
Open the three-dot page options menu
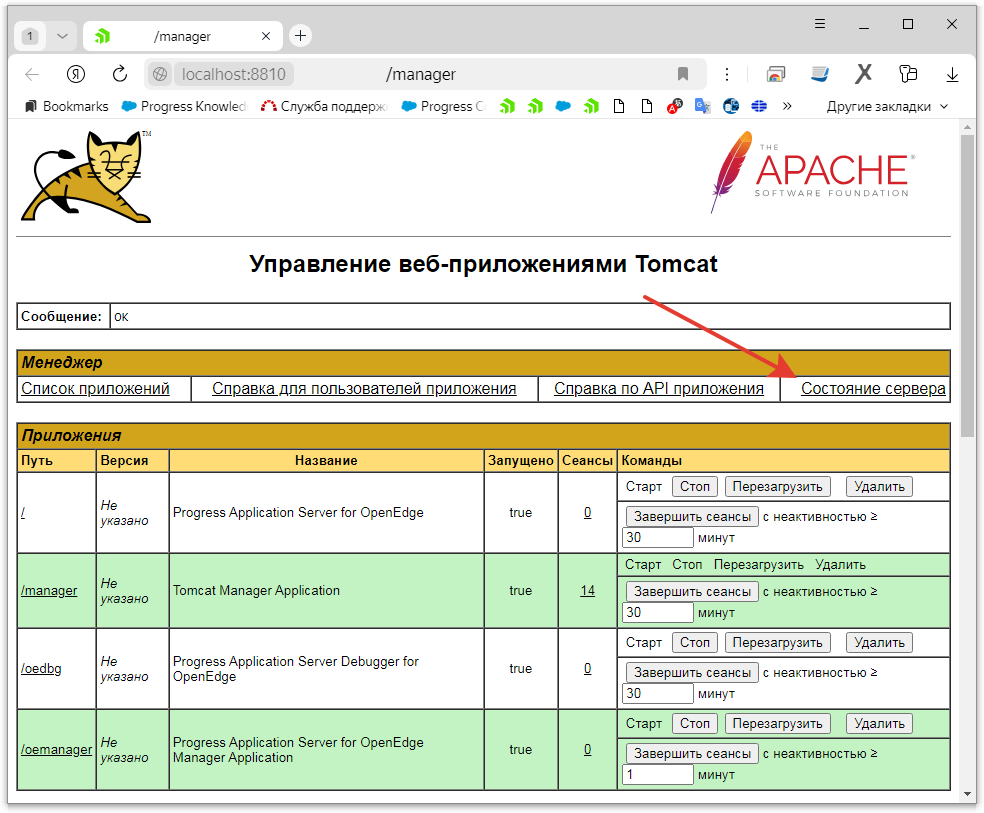727,75
